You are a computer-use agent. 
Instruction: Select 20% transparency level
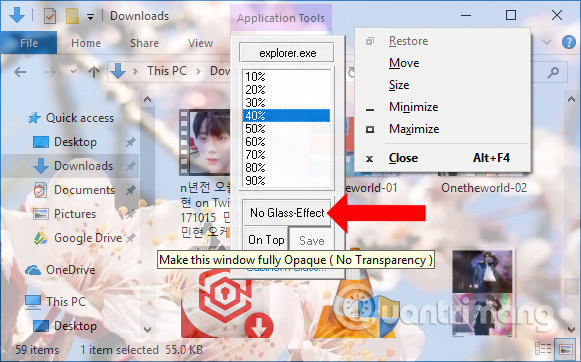[x=286, y=90]
